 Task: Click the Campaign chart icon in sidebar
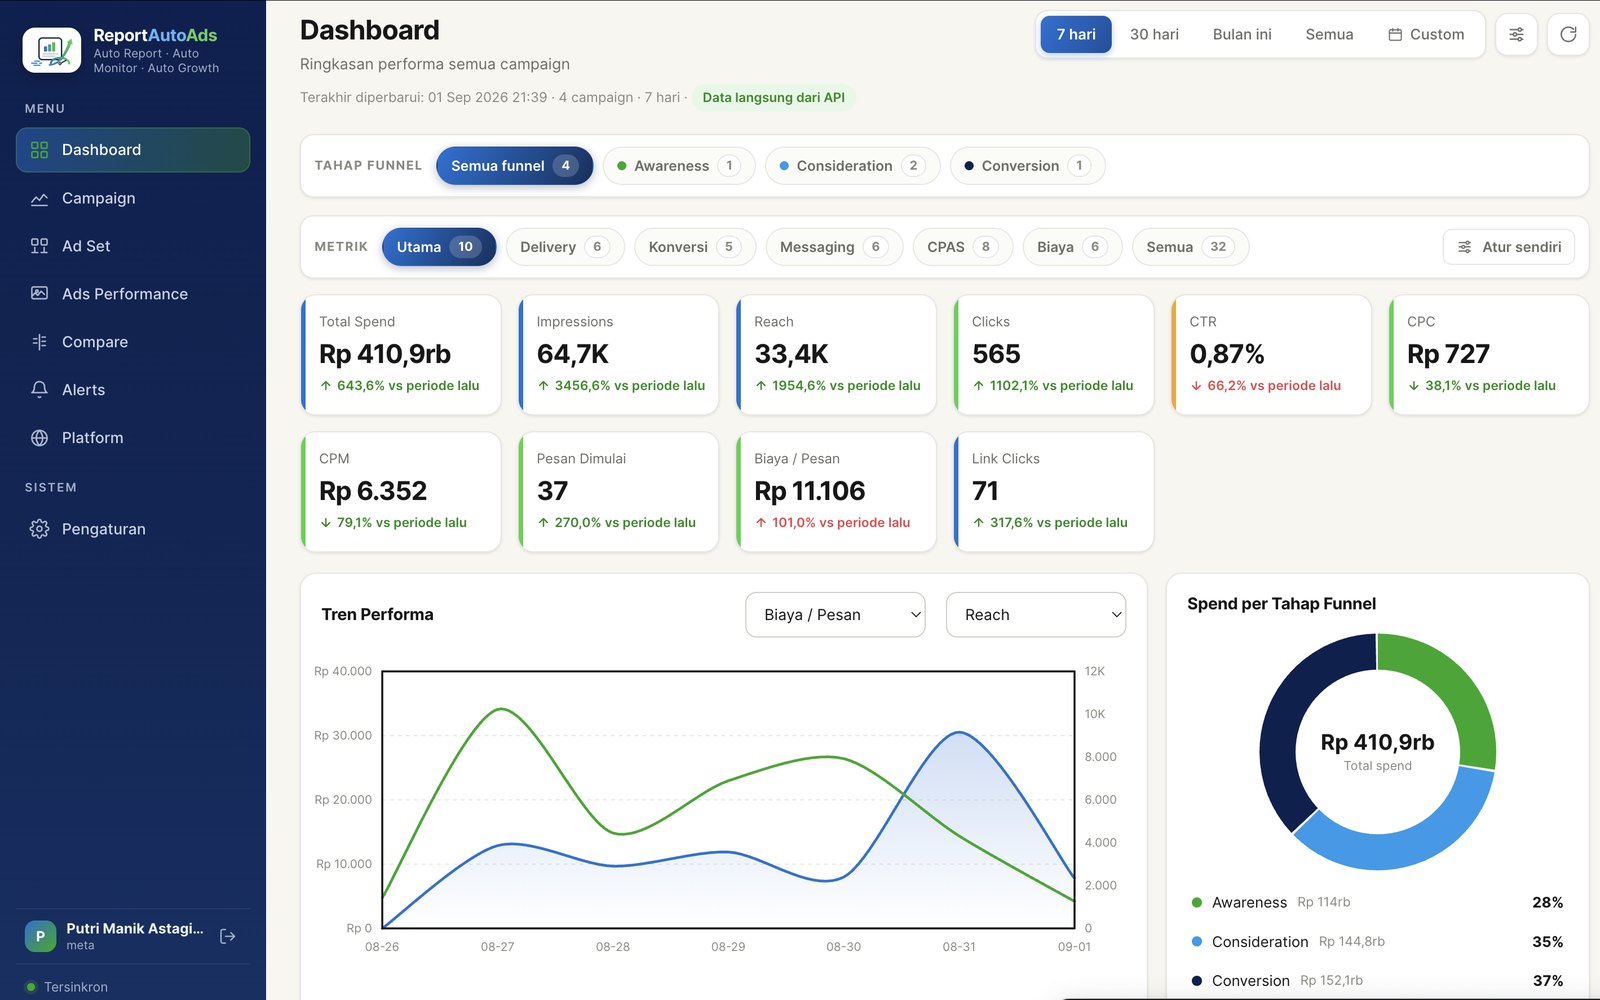39,198
